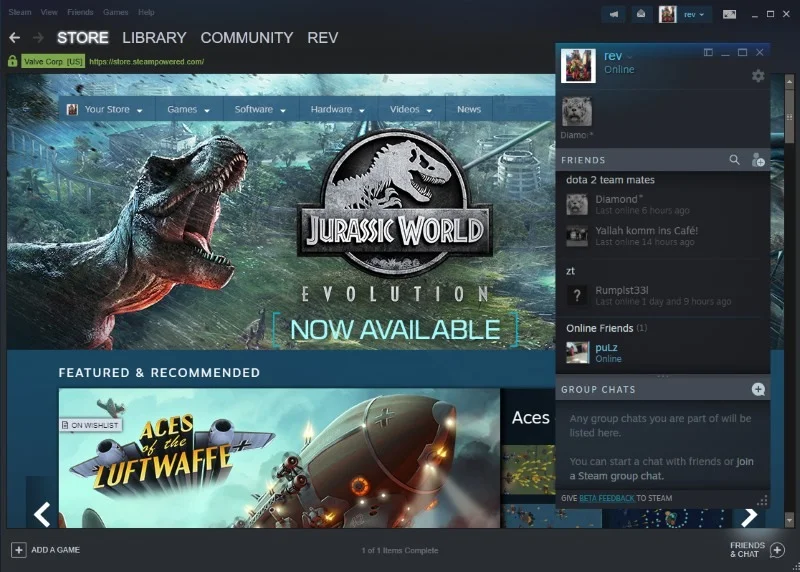This screenshot has width=800, height=572.
Task: Open the REV profile tab
Action: tap(322, 38)
